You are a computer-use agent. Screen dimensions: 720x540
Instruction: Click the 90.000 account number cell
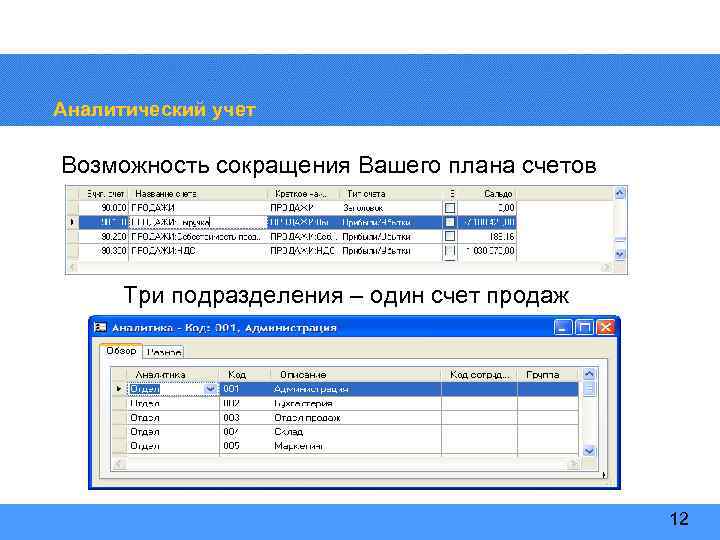click(x=103, y=208)
